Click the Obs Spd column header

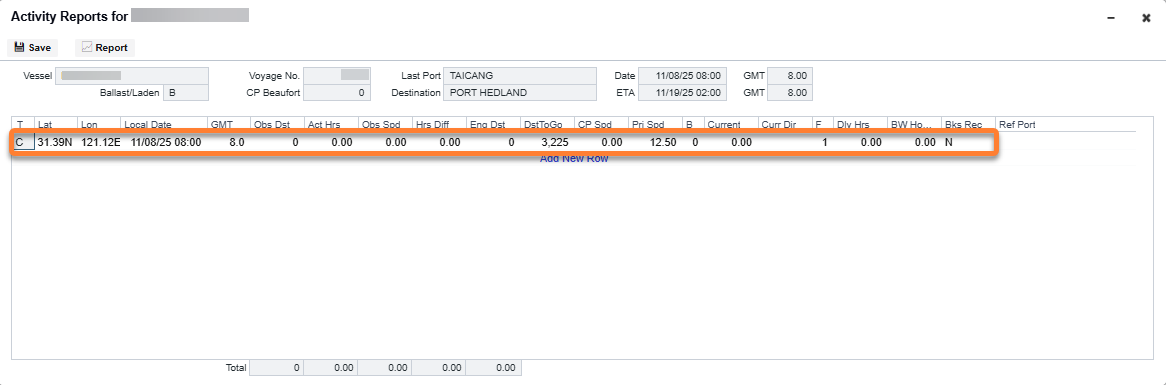pos(385,125)
